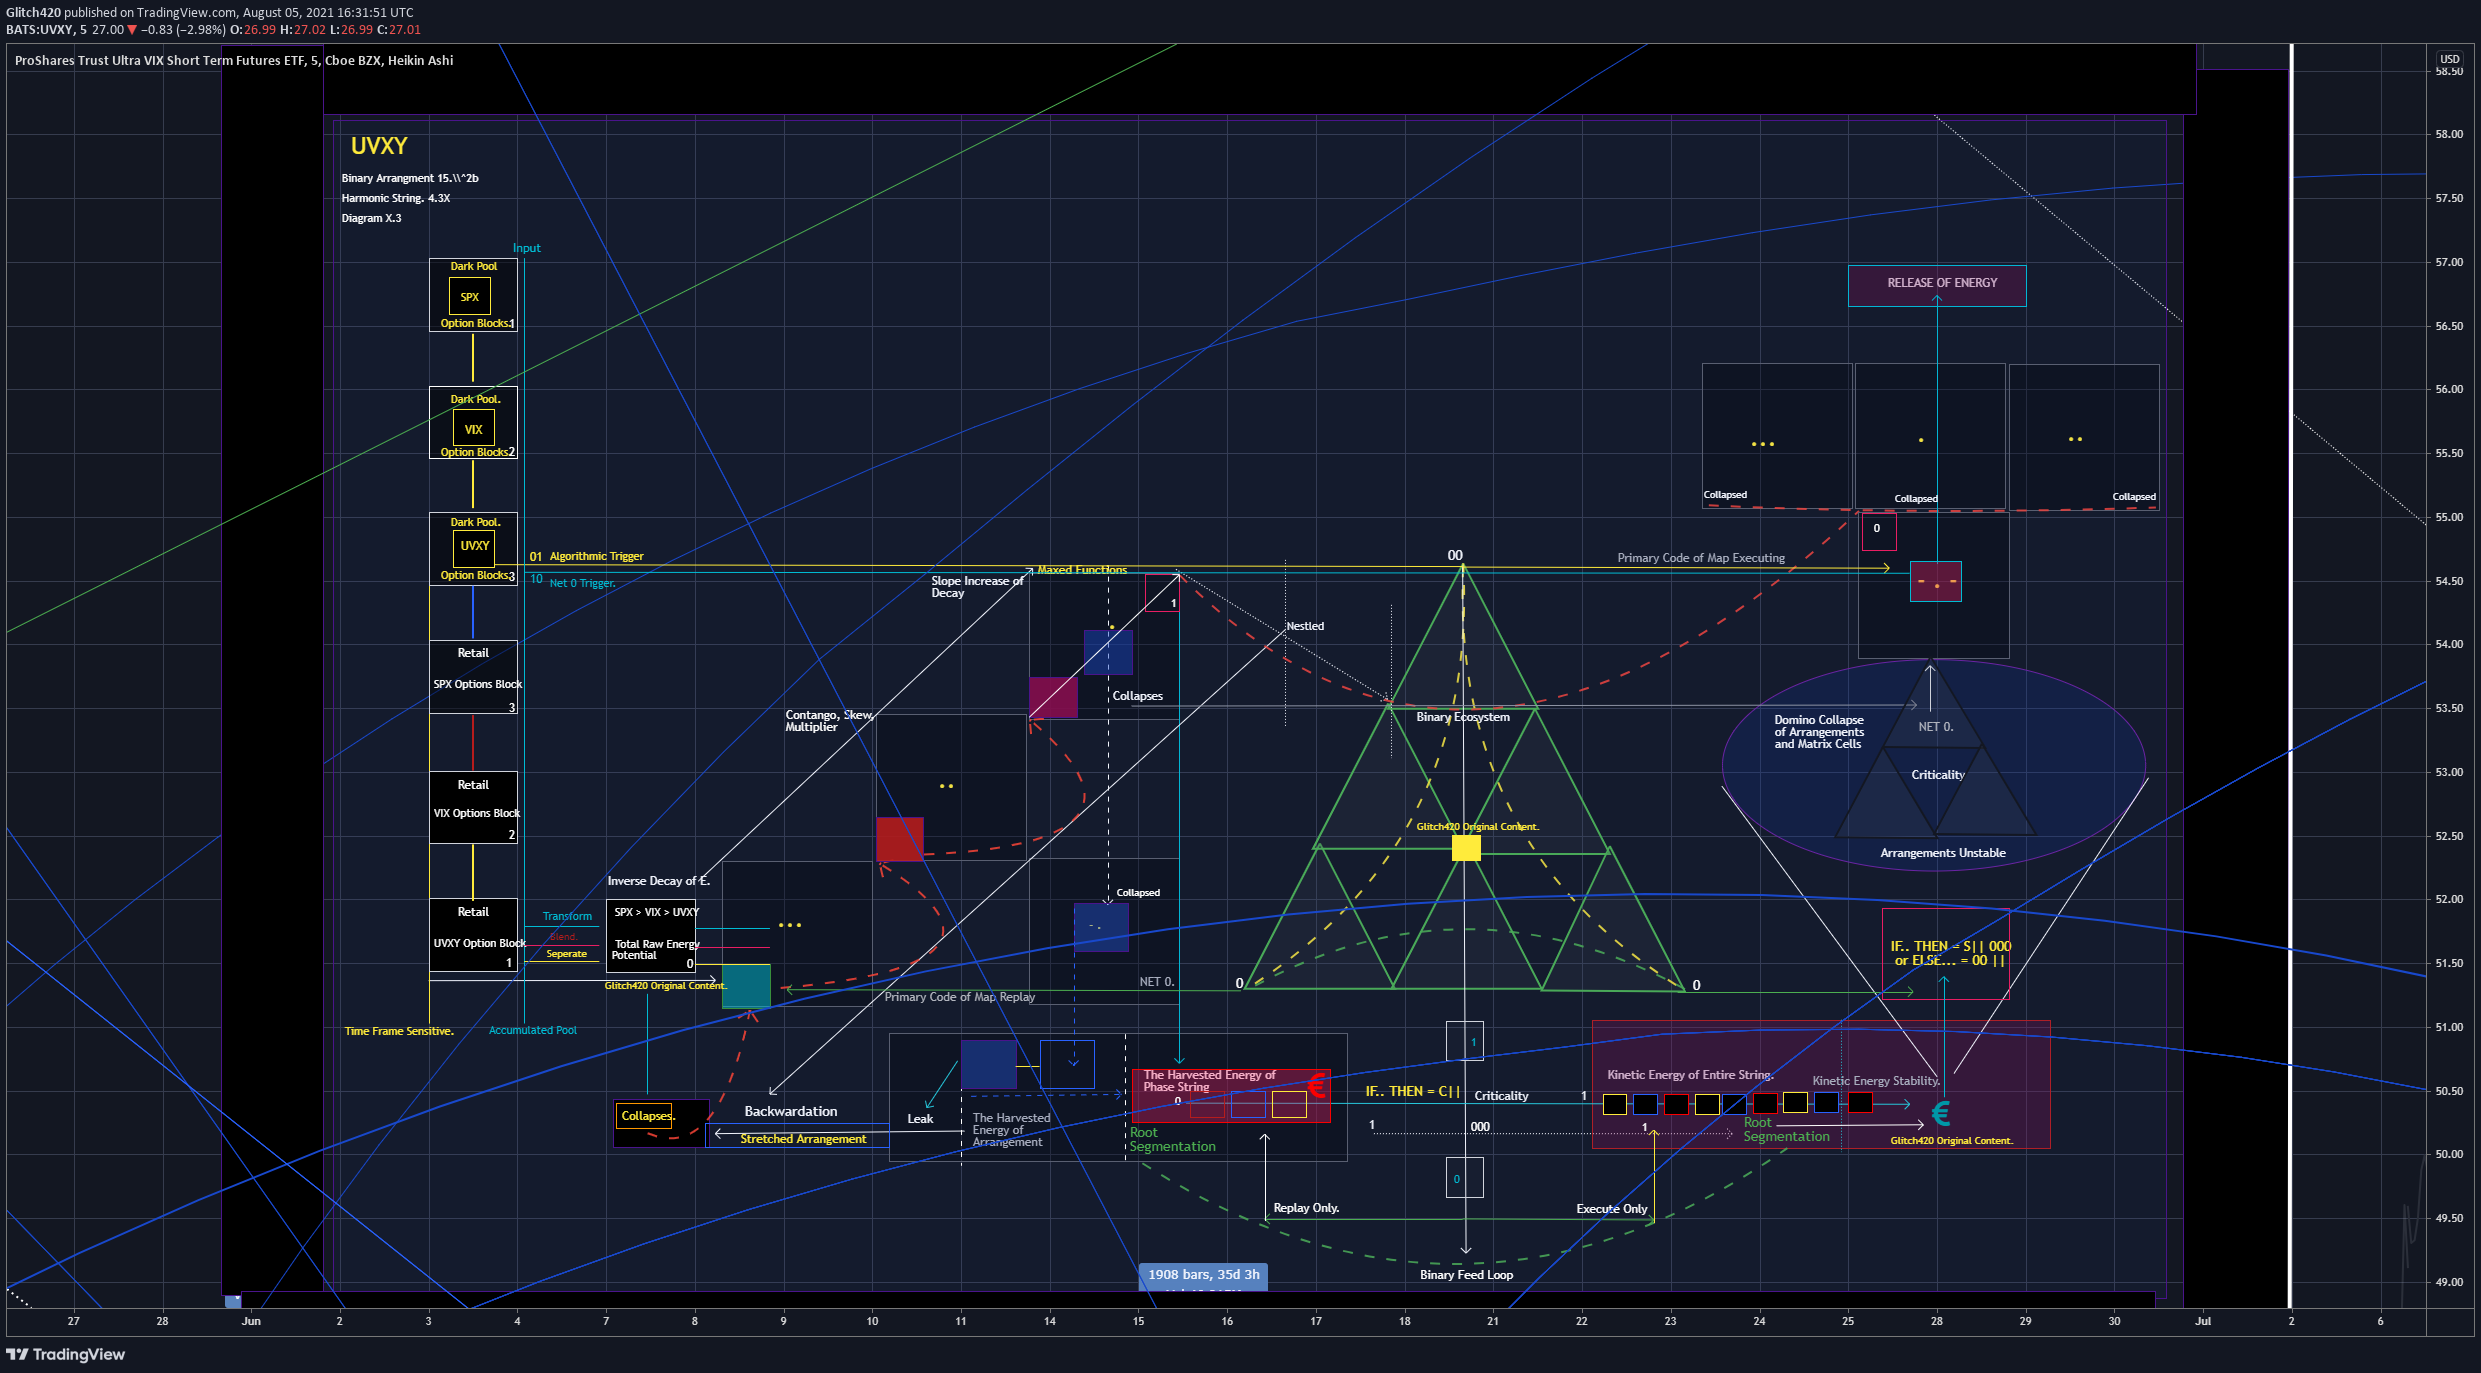Click the 'Net 0 Trigger.' label
This screenshot has height=1373, width=2481.
[582, 583]
